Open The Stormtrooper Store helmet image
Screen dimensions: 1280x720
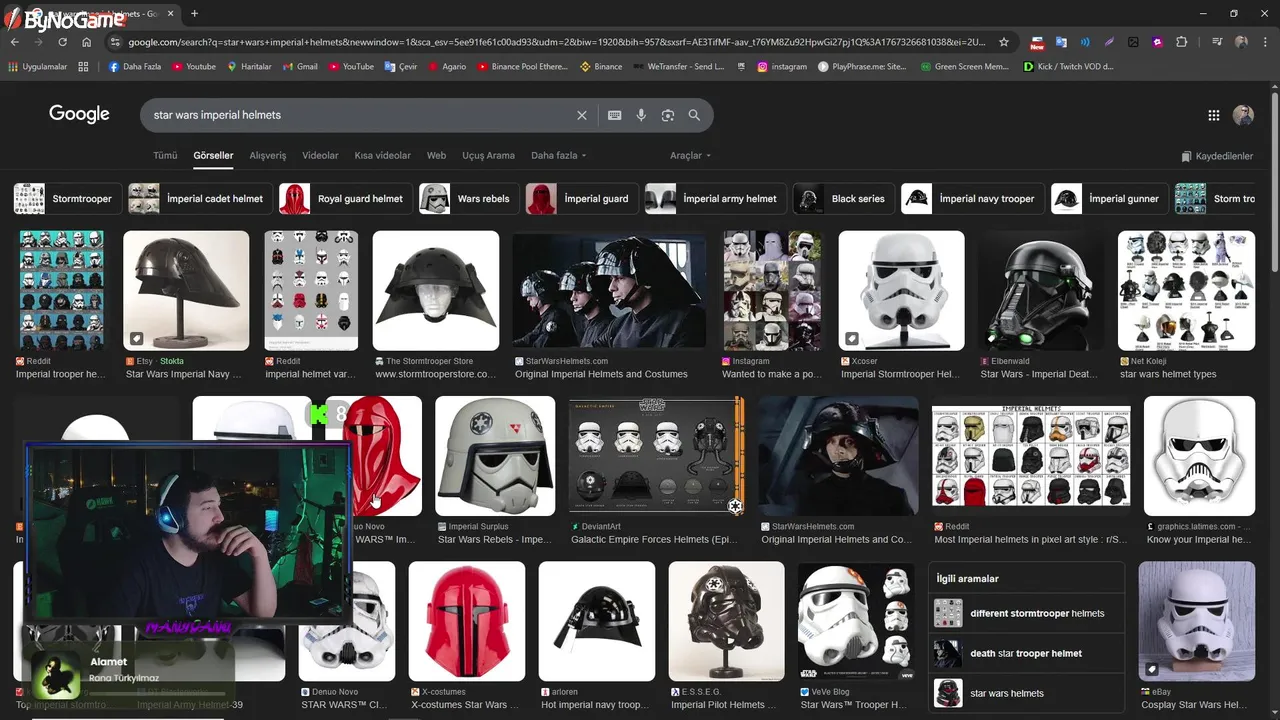pyautogui.click(x=436, y=291)
